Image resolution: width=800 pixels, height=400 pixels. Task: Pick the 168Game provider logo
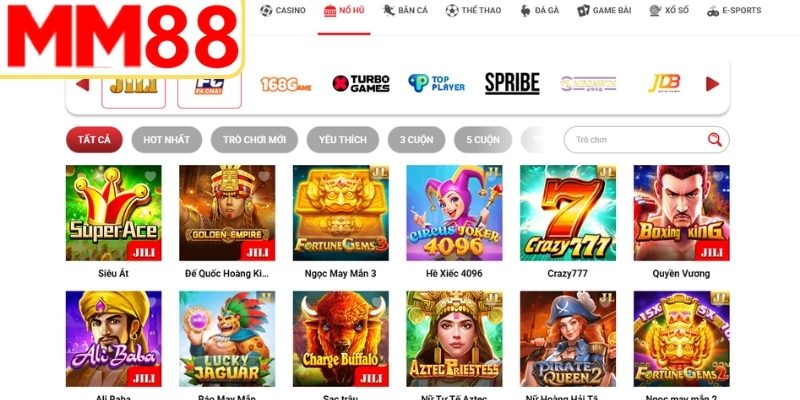click(286, 84)
